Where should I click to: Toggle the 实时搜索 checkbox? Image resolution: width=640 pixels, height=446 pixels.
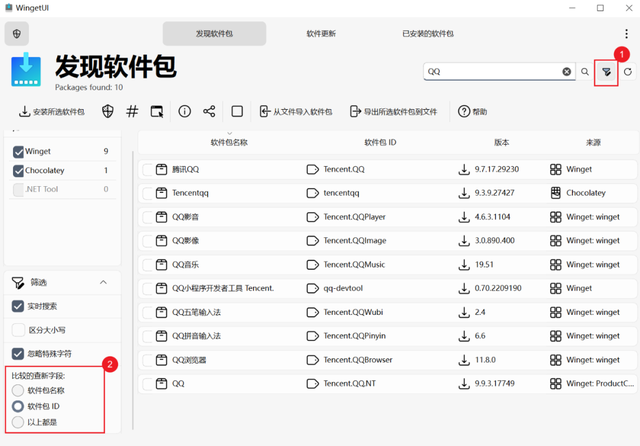18,306
